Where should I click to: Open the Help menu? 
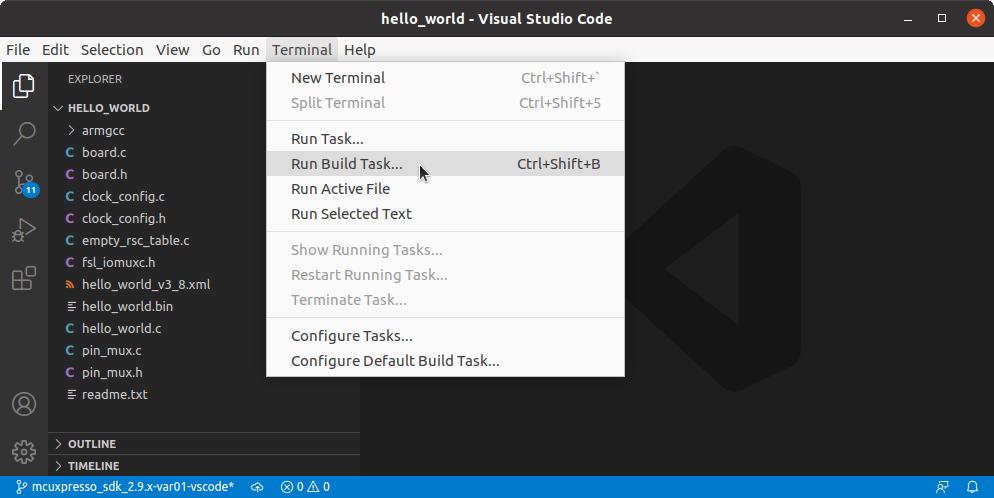tap(359, 50)
